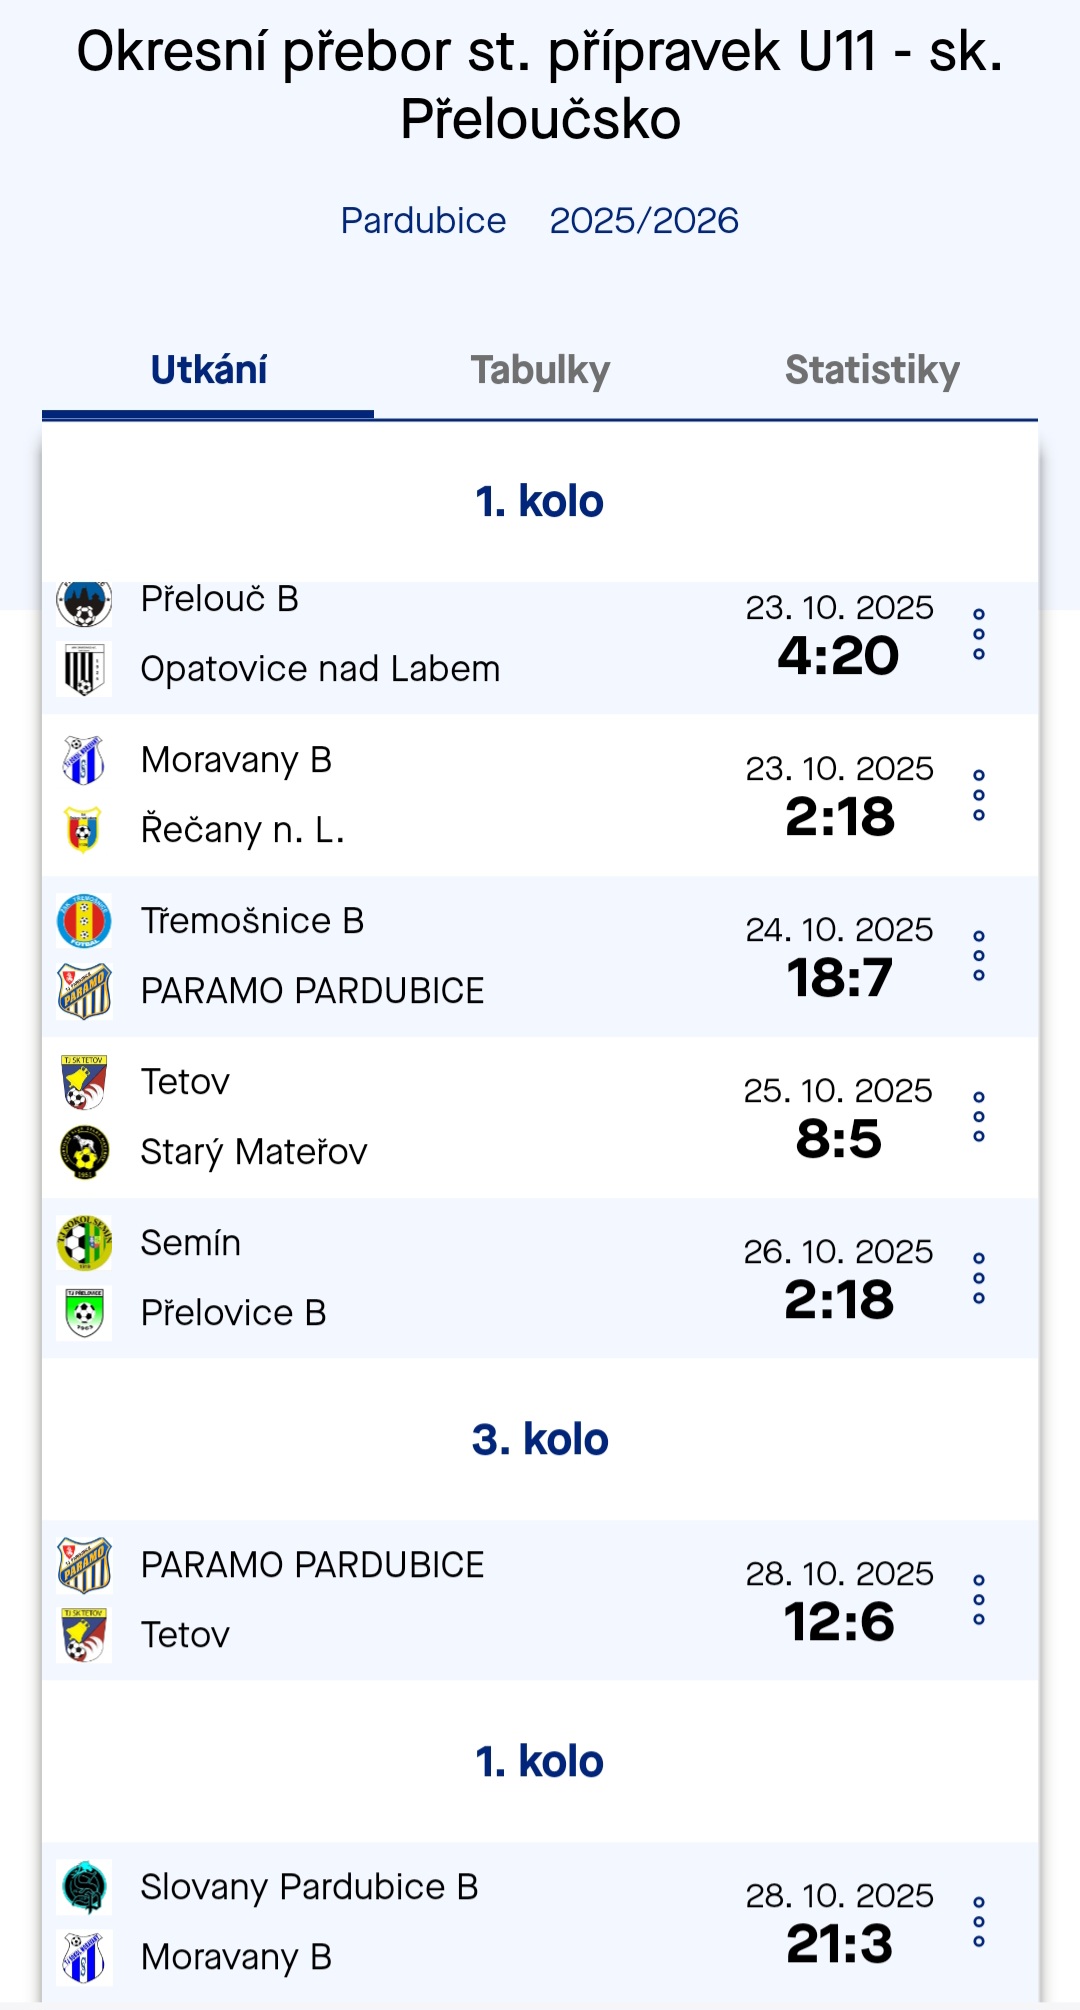Select the Utkání tab

[208, 370]
